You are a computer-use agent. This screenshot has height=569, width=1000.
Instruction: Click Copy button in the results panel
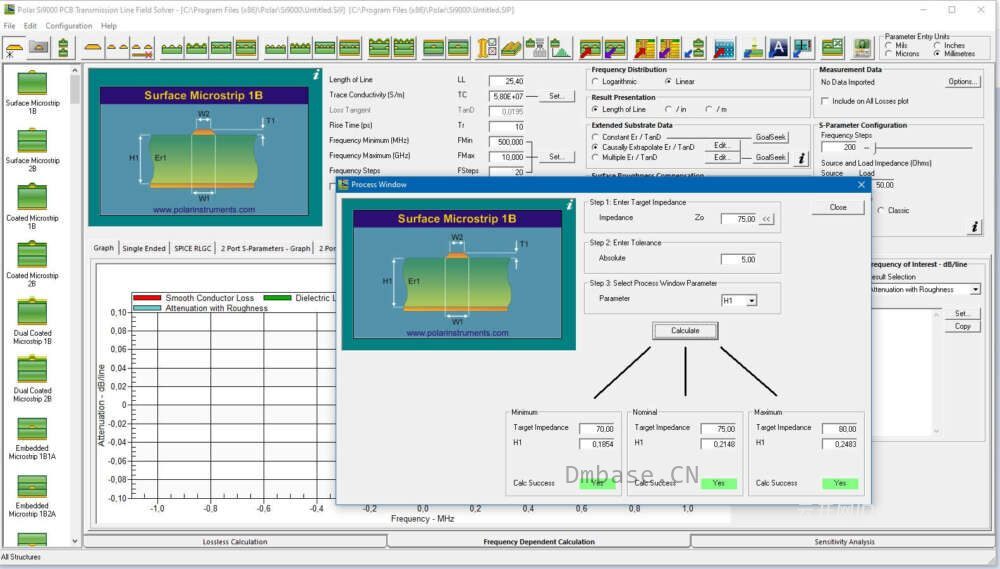click(x=962, y=327)
